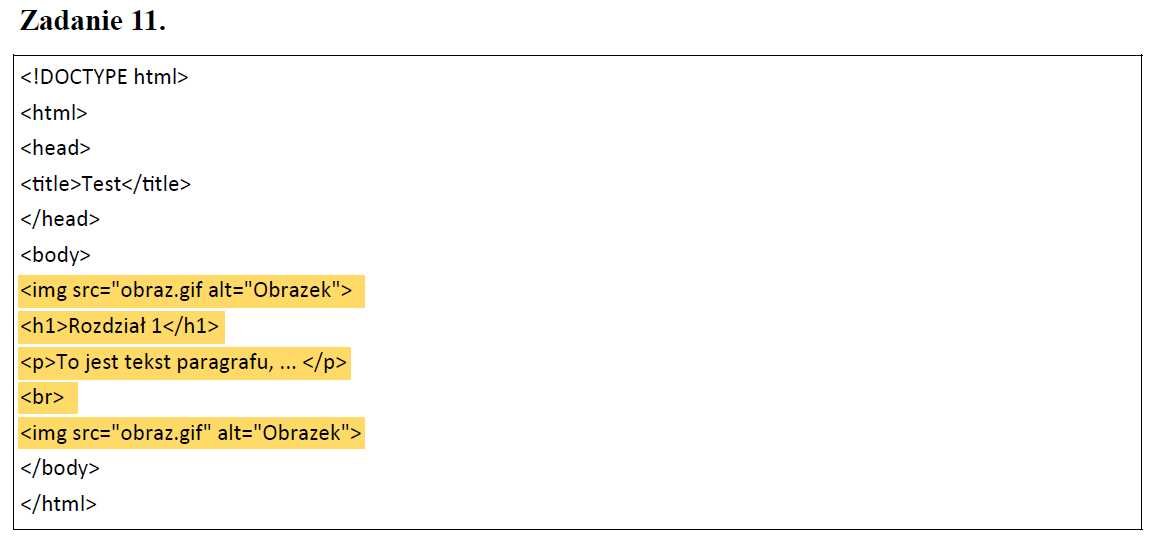1163x541 pixels.
Task: Click the opening <title> tag
Action: point(51,184)
